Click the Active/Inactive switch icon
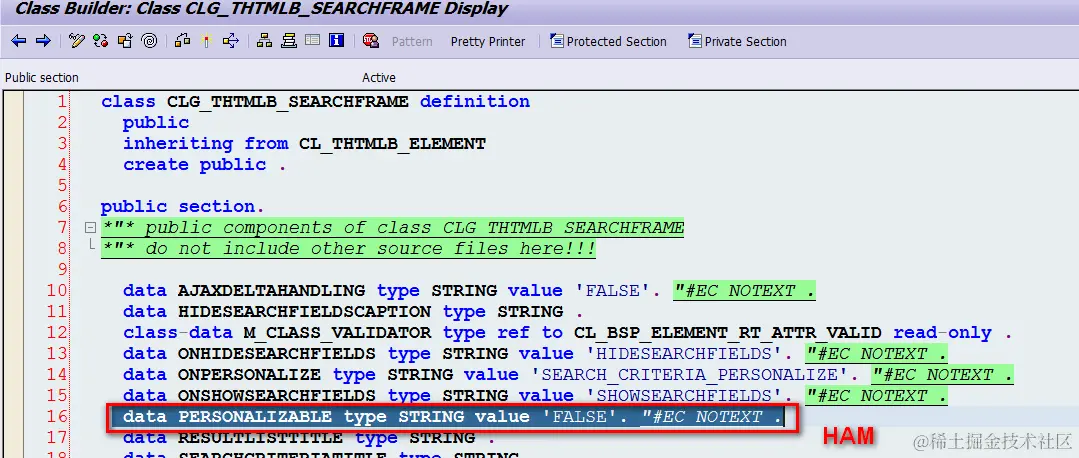The height and width of the screenshot is (458, 1079). (x=100, y=41)
